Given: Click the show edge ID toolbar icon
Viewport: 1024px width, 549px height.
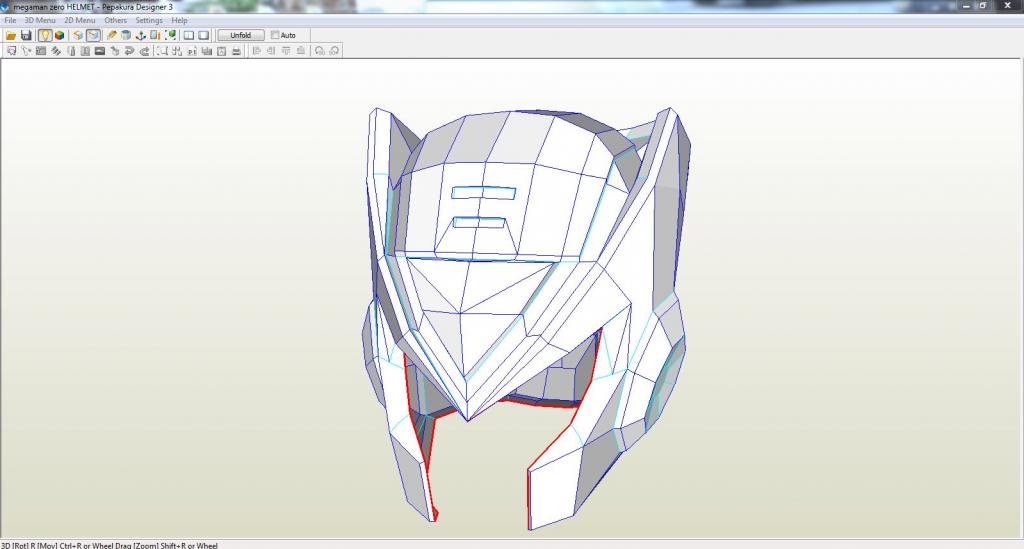Looking at the screenshot, I should pyautogui.click(x=78, y=35).
